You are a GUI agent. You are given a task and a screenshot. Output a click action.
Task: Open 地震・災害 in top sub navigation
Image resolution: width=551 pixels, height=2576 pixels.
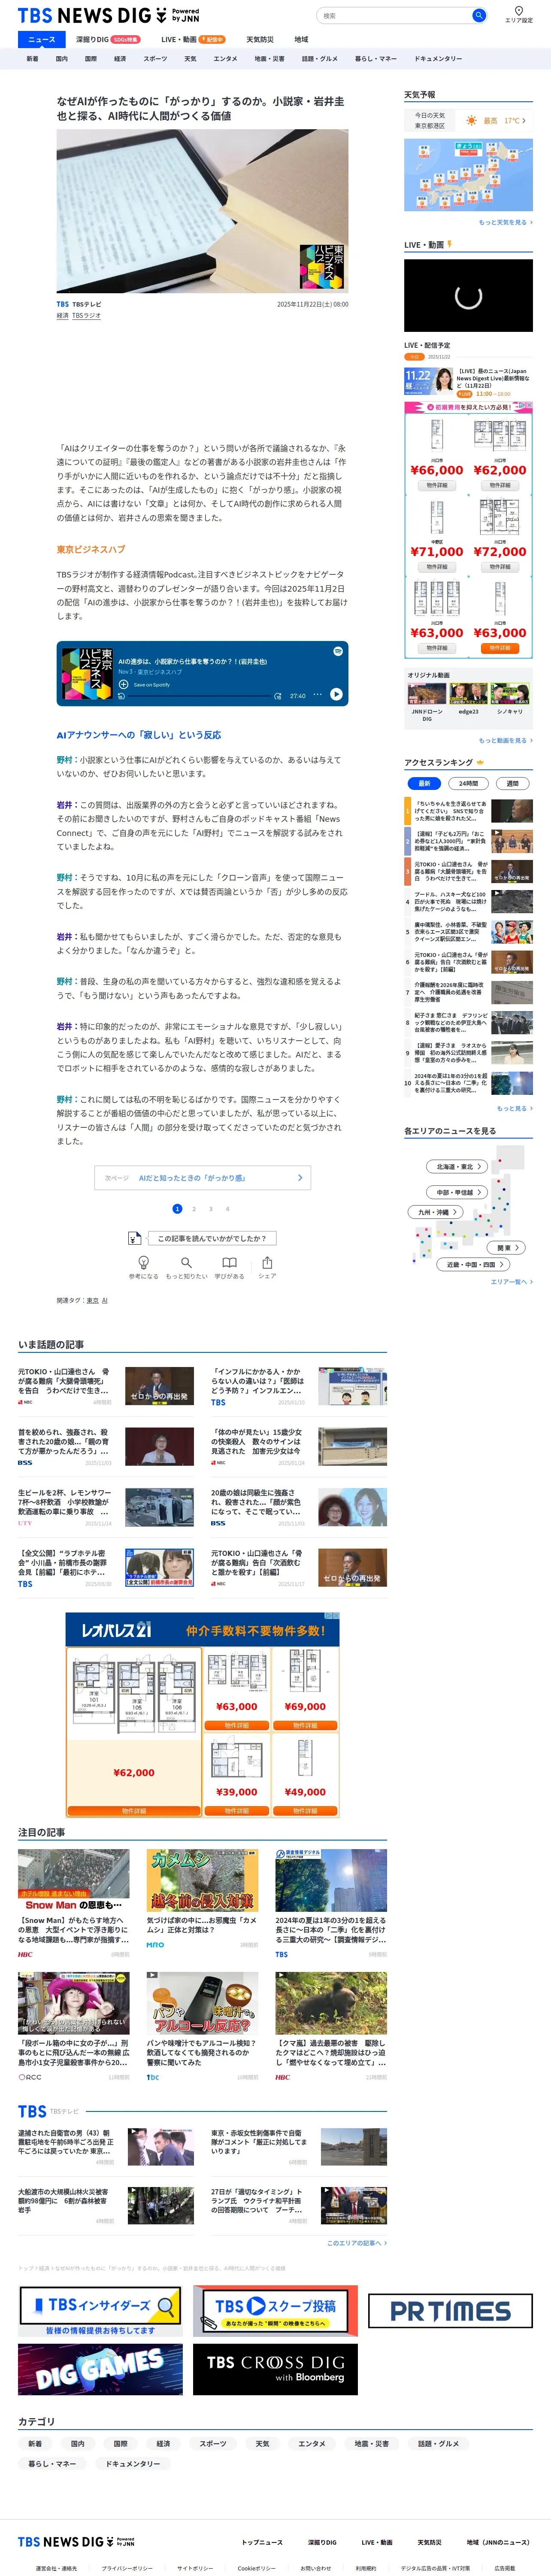pos(269,59)
